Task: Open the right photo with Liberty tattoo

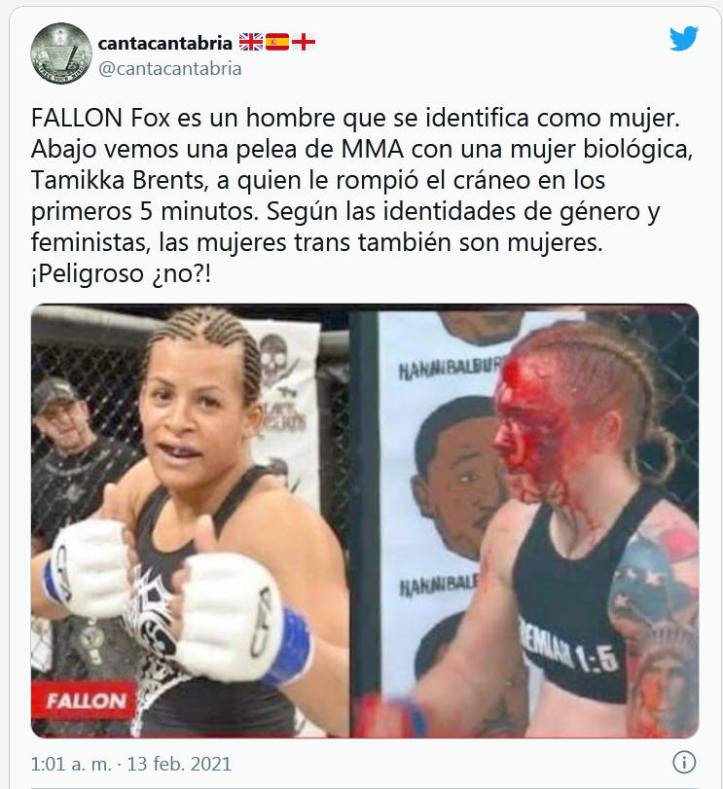Action: tap(524, 521)
